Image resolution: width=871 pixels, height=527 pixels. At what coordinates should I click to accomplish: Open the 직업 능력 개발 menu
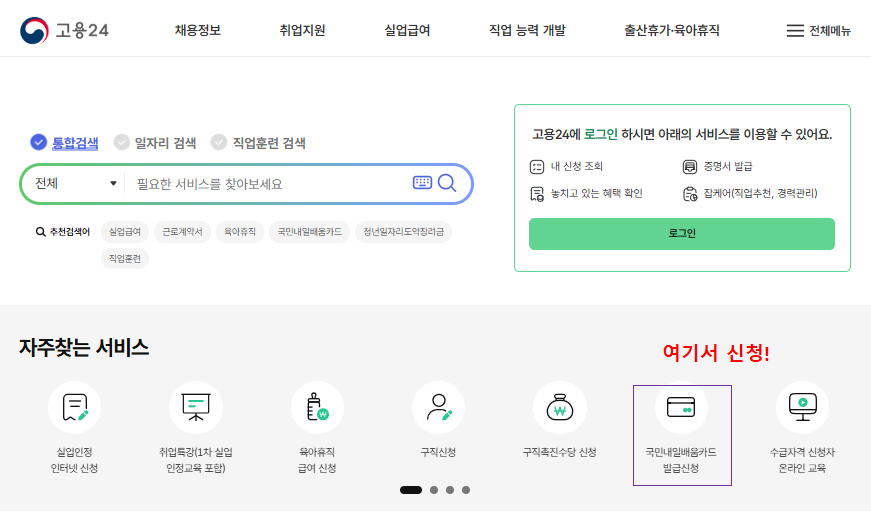[x=527, y=30]
